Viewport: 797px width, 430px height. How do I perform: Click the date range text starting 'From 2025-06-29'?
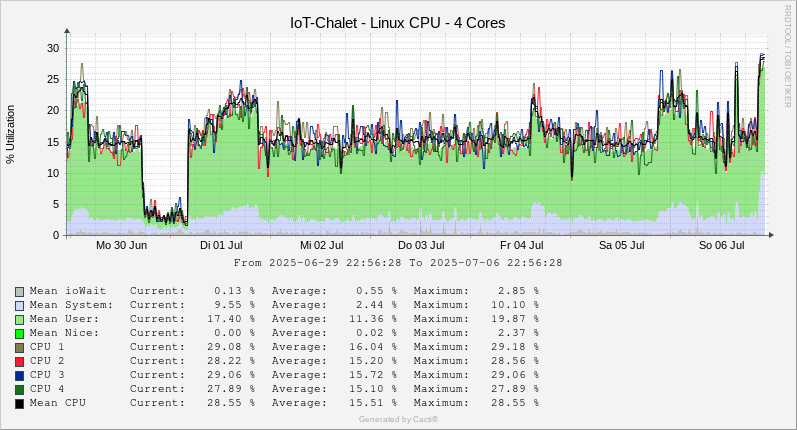tap(398, 263)
